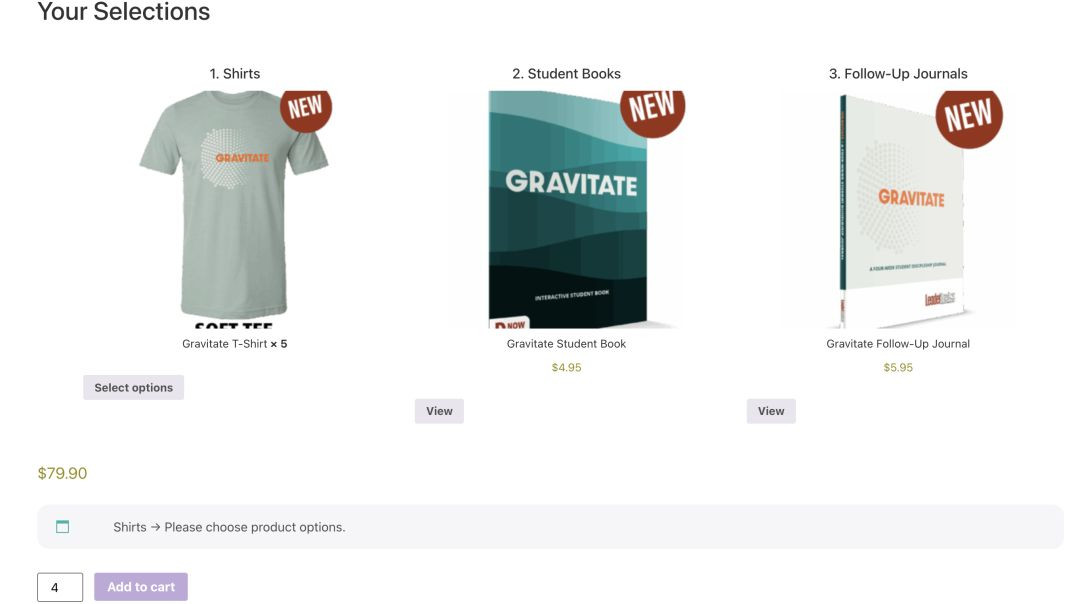Click the $4.95 Student Book price
Screen dimensions: 1076x604
click(x=566, y=368)
